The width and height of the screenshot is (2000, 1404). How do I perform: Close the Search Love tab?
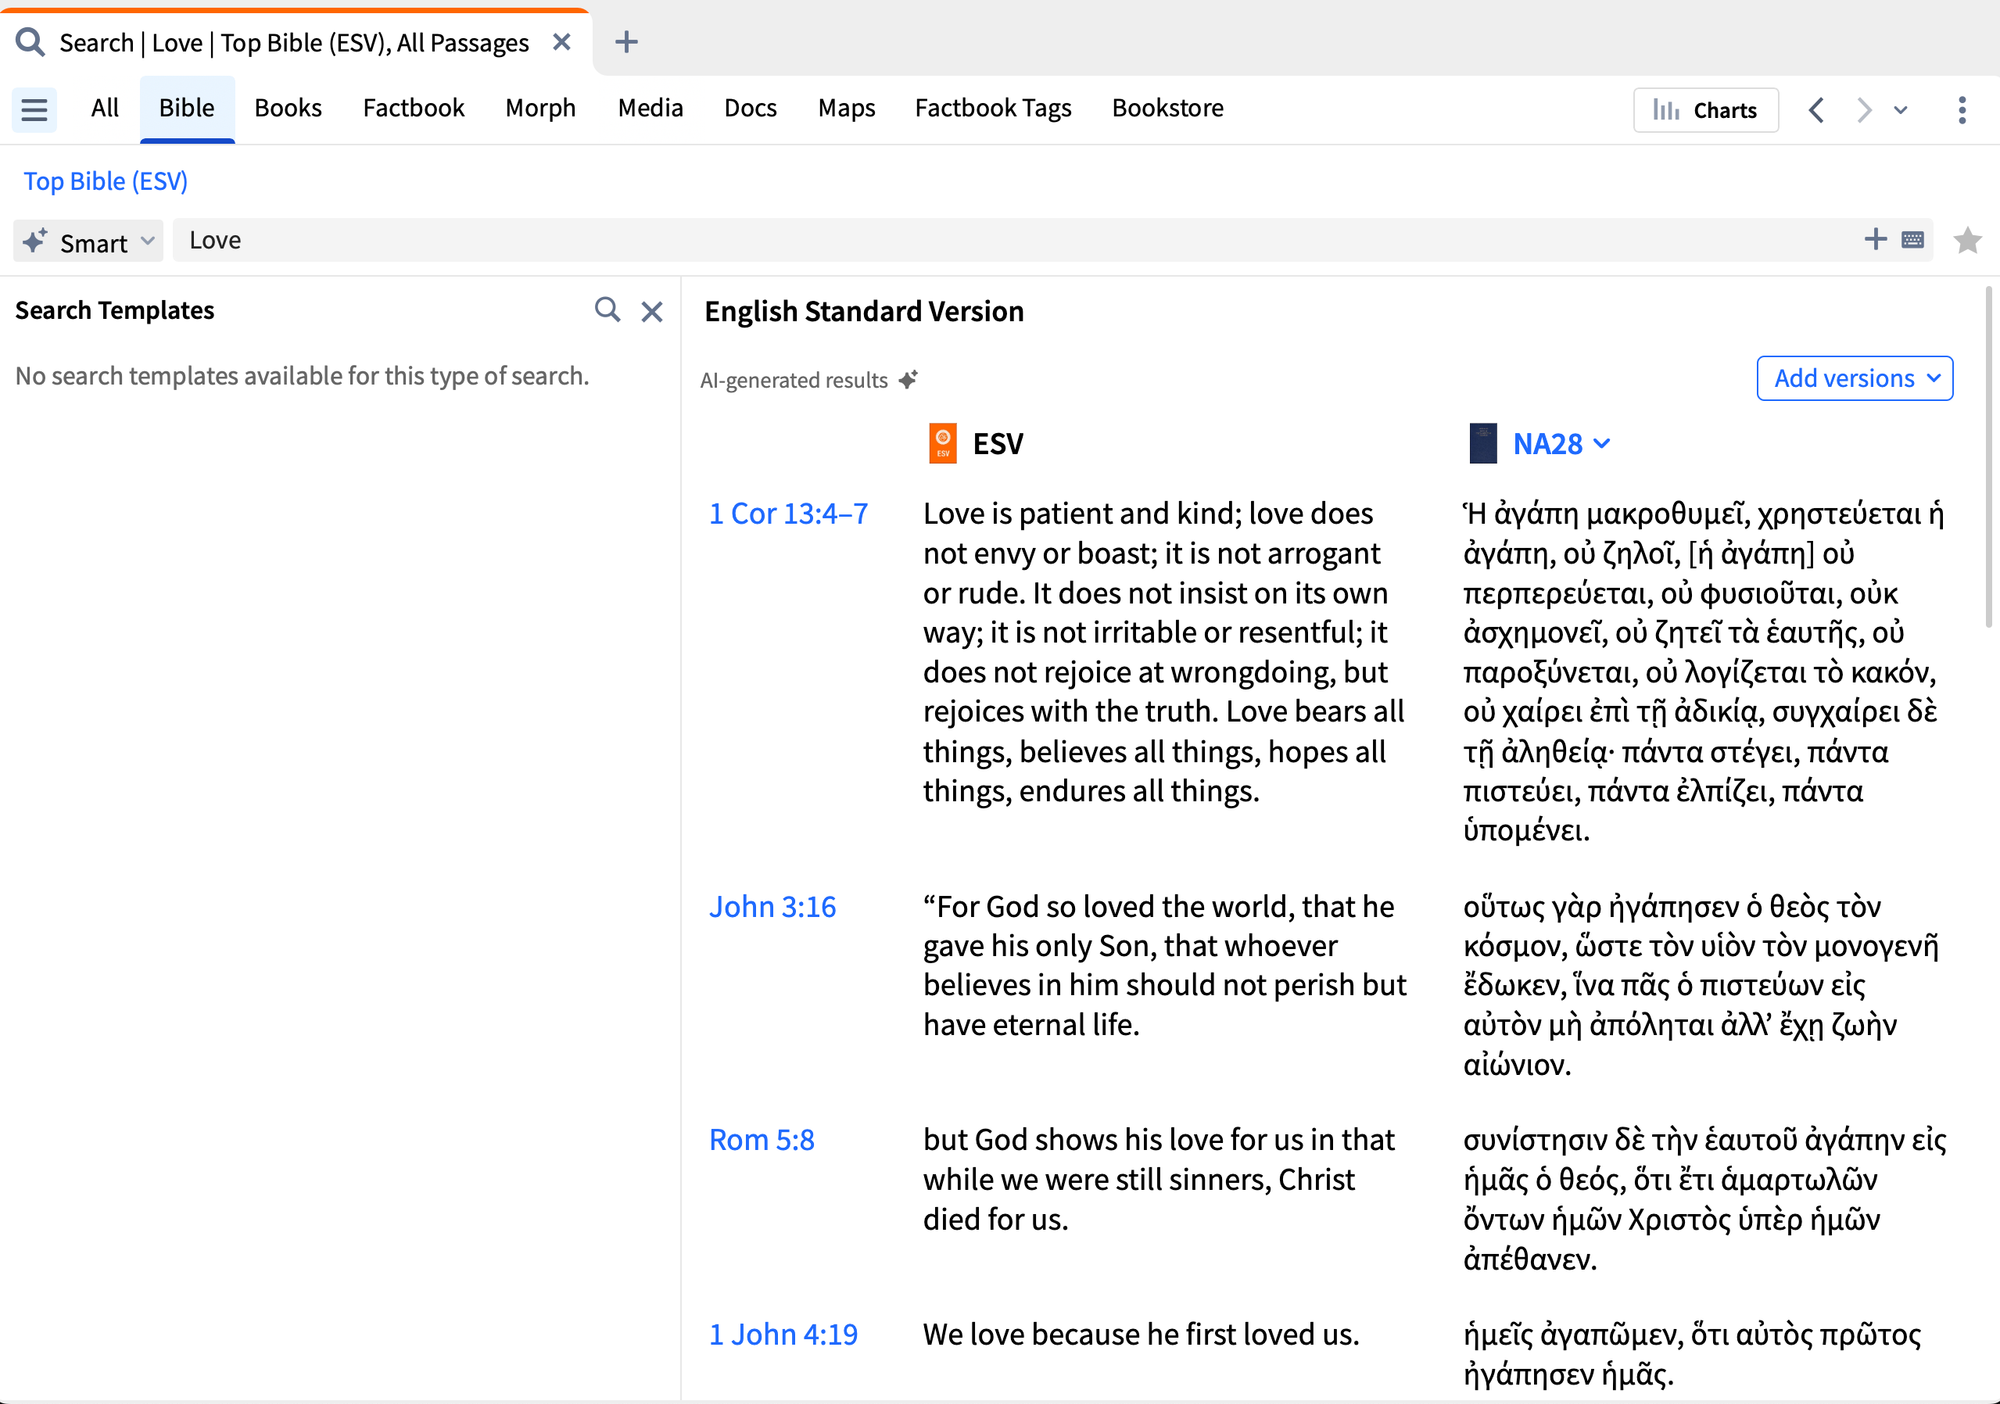(562, 42)
